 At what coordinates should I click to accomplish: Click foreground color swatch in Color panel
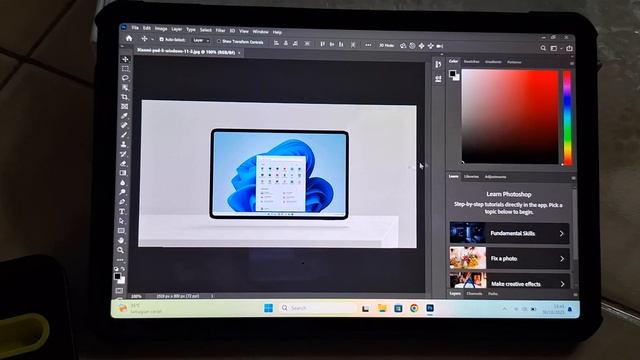pyautogui.click(x=452, y=73)
